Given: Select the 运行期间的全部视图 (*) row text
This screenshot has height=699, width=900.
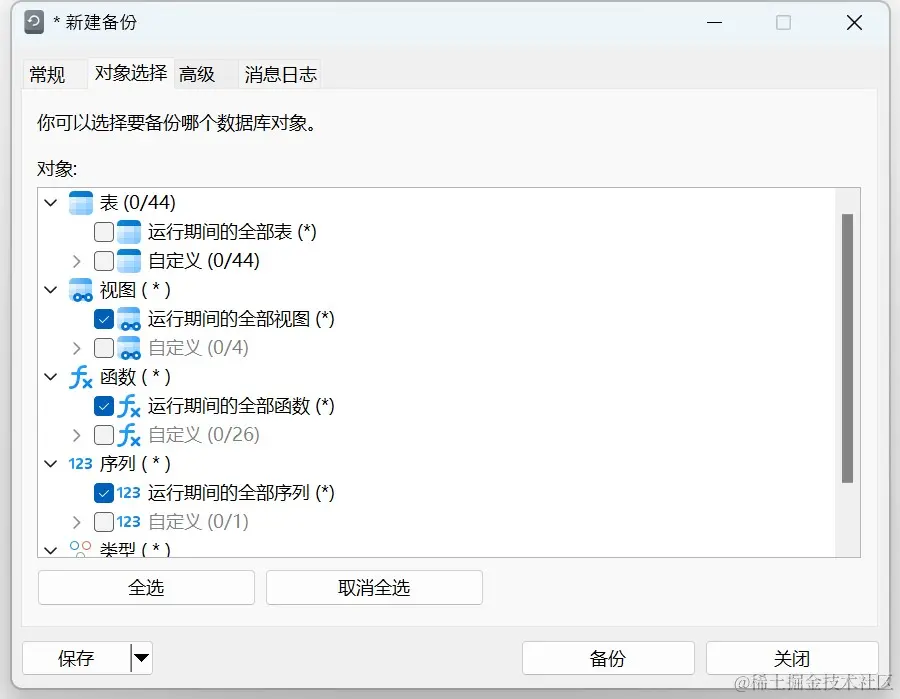Looking at the screenshot, I should [241, 319].
